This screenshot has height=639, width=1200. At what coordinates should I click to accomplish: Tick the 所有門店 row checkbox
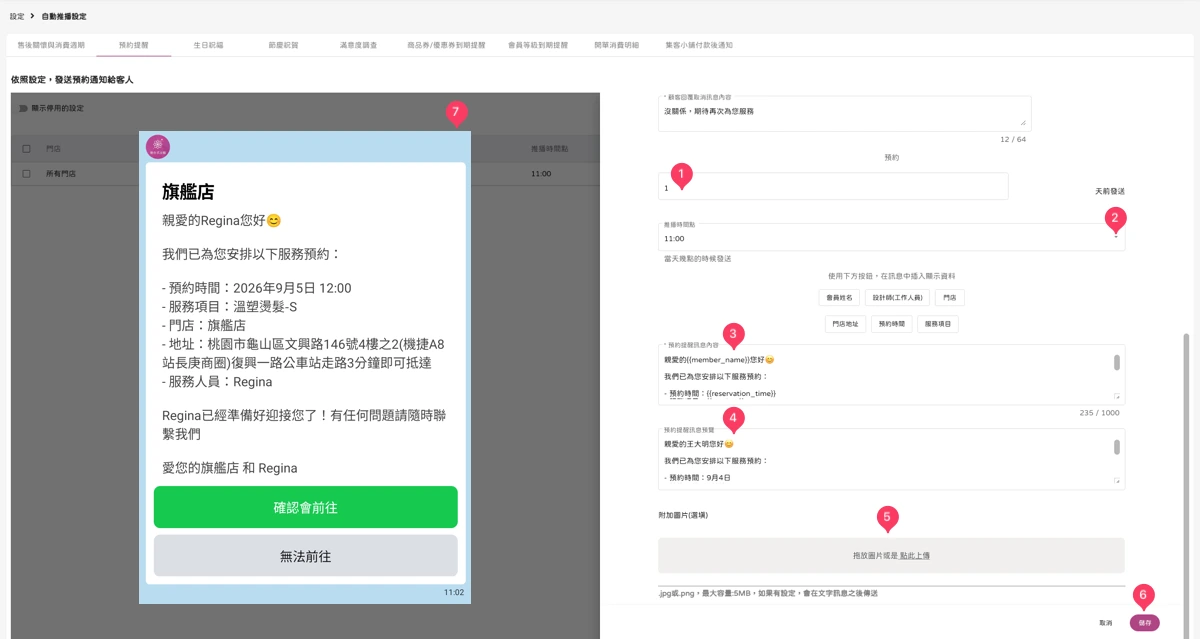[x=26, y=173]
